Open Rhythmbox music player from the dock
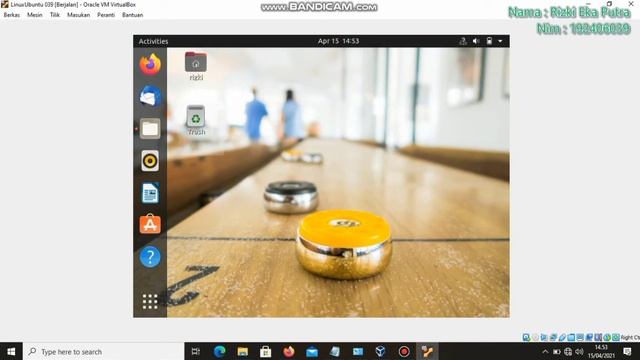Image resolution: width=640 pixels, height=360 pixels. point(150,161)
